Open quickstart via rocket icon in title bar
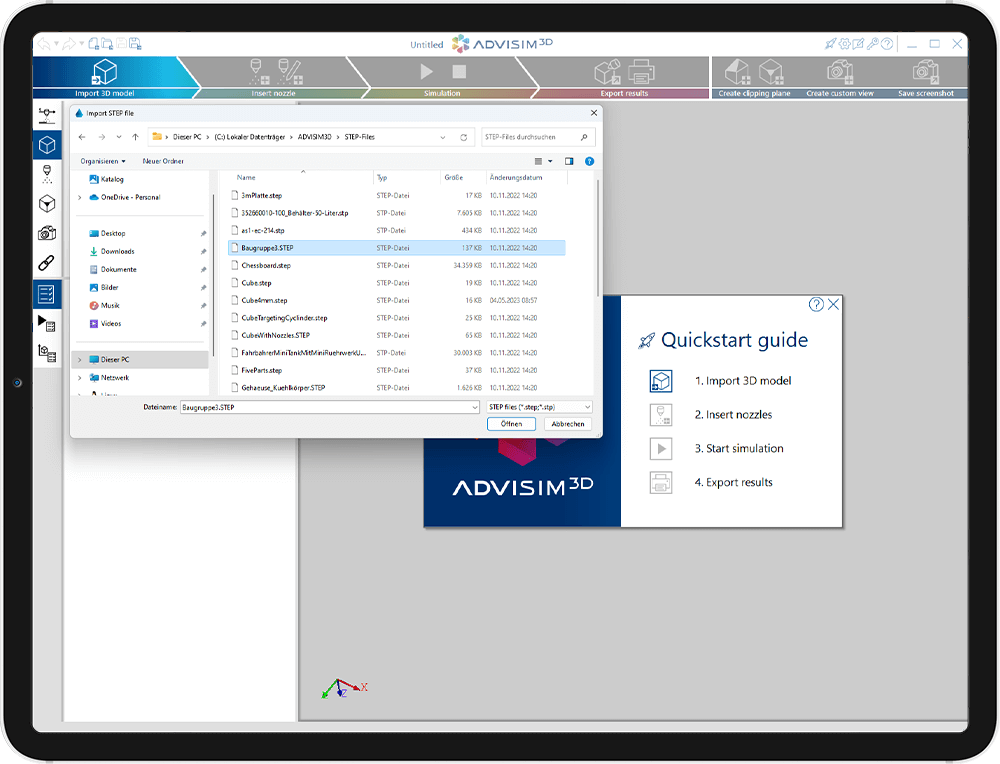 [x=830, y=44]
